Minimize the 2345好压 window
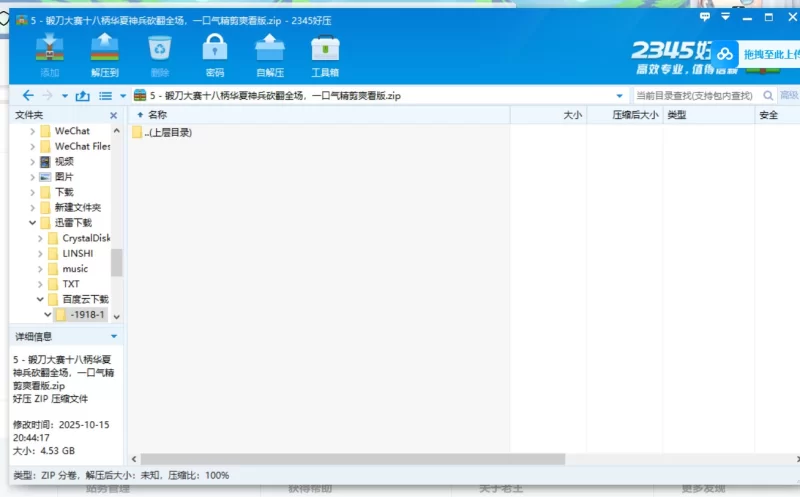Image resolution: width=800 pixels, height=497 pixels. tap(747, 17)
